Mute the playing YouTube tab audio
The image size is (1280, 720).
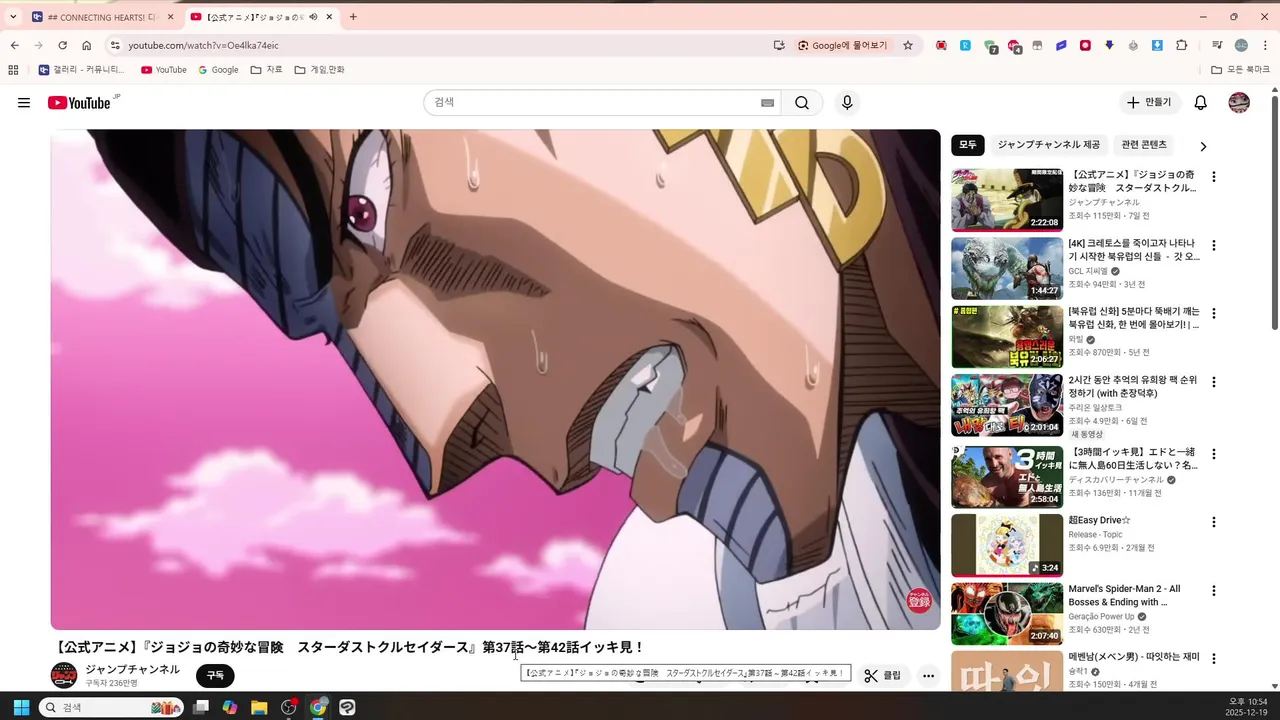click(x=314, y=17)
